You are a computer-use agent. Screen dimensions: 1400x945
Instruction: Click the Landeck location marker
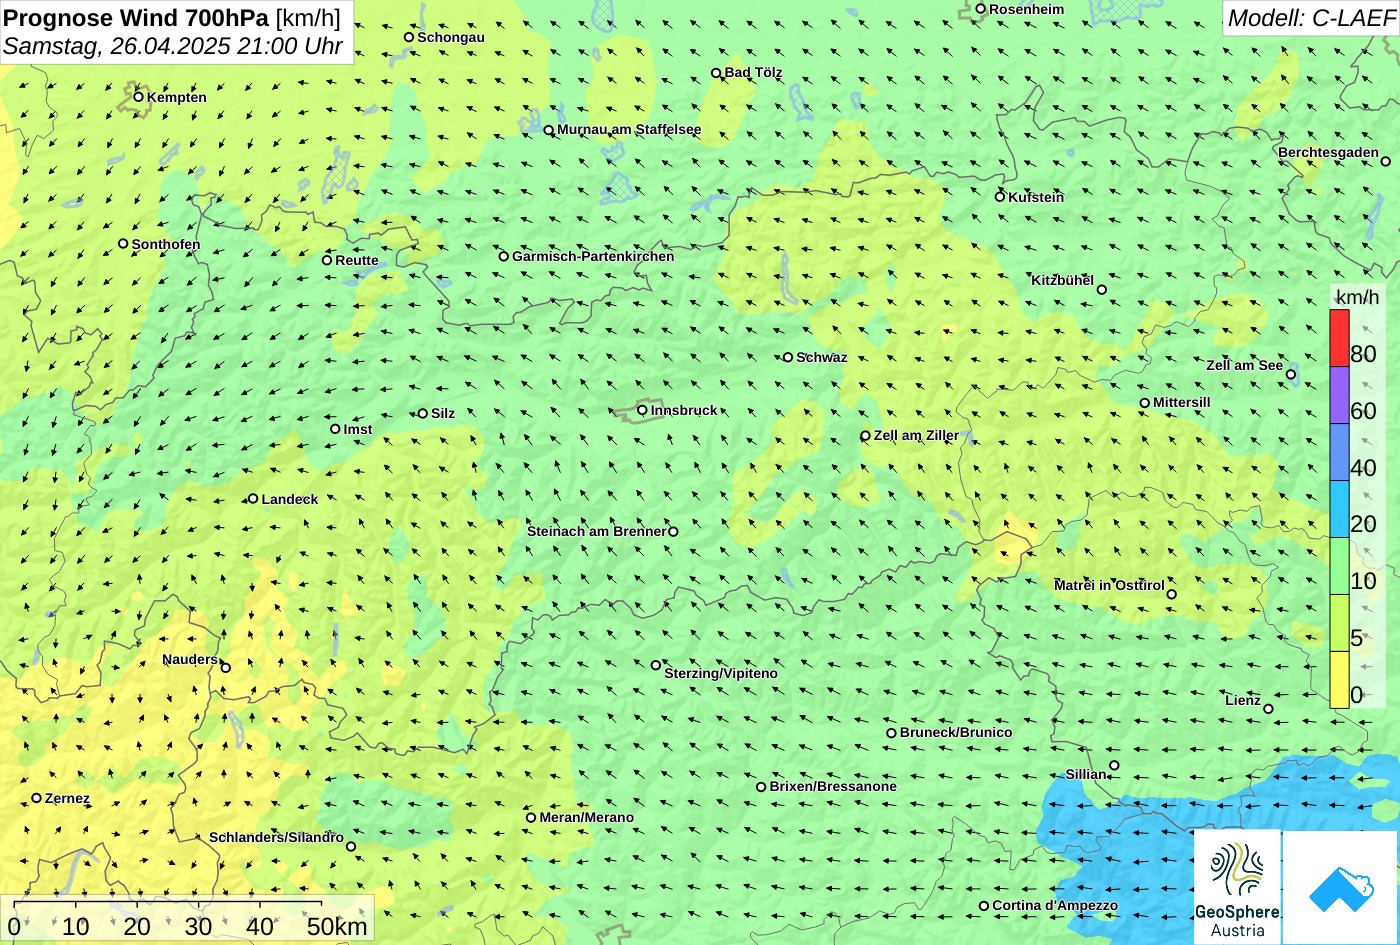[253, 498]
